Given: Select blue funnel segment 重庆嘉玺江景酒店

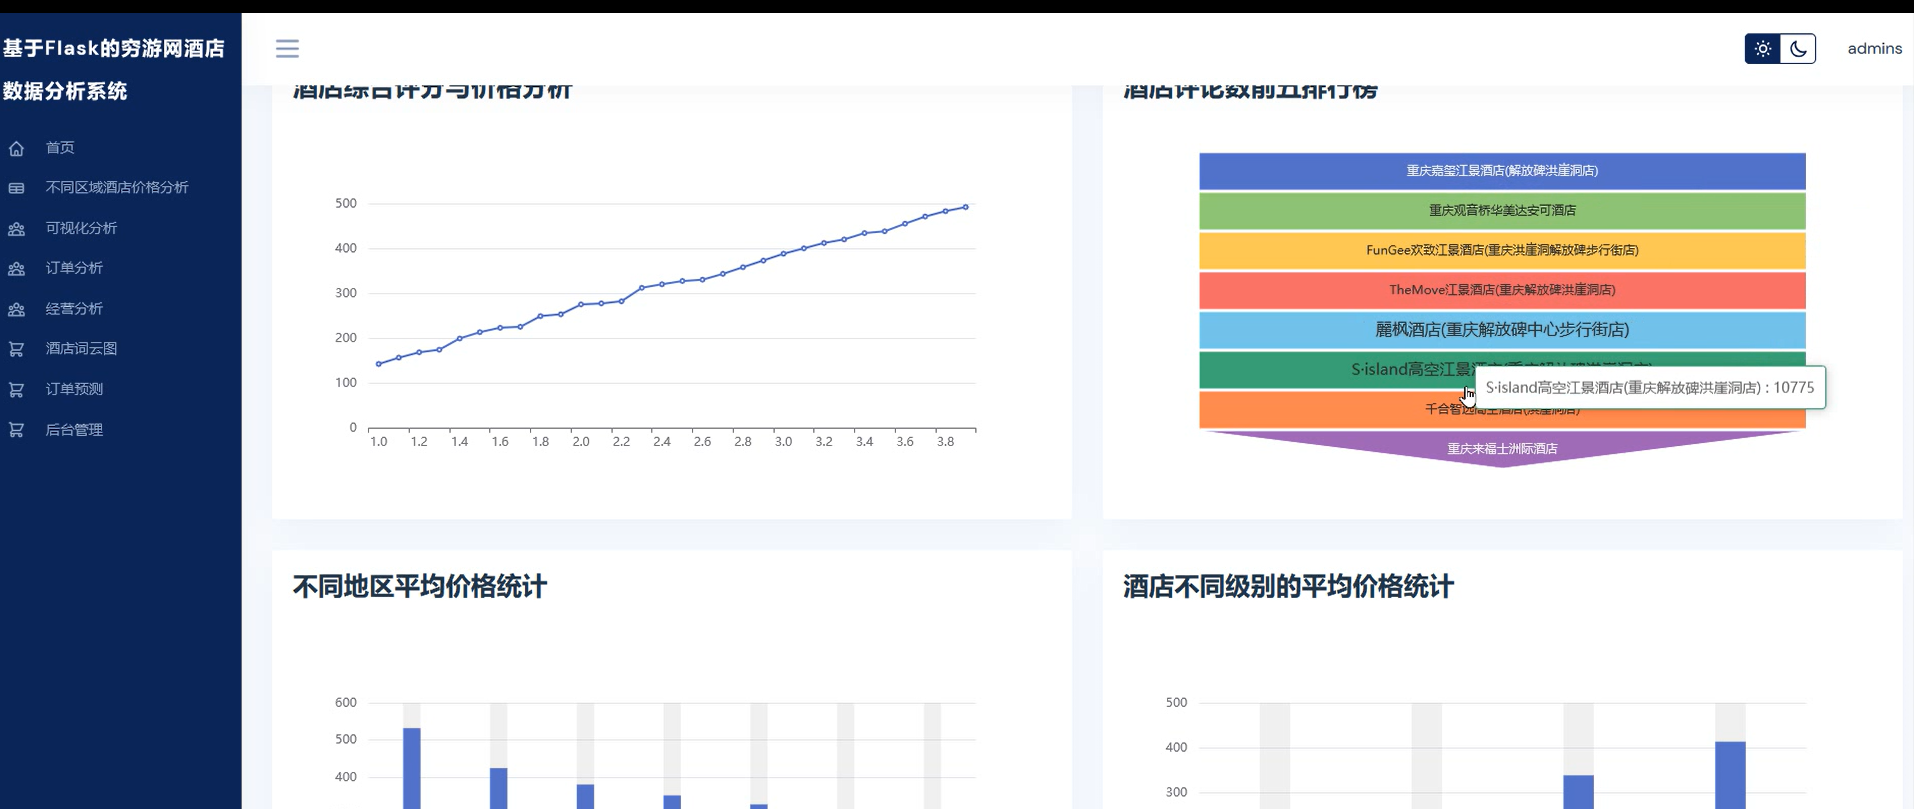Looking at the screenshot, I should (1502, 171).
